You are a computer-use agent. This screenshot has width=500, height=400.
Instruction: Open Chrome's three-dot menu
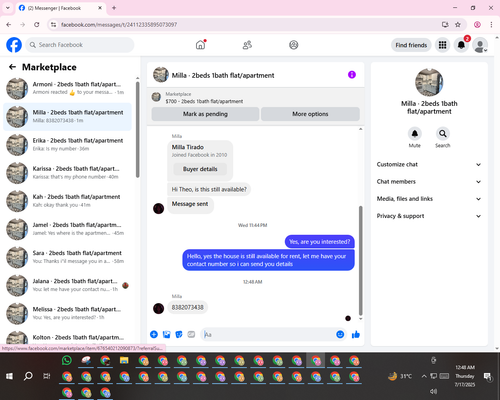point(491,25)
